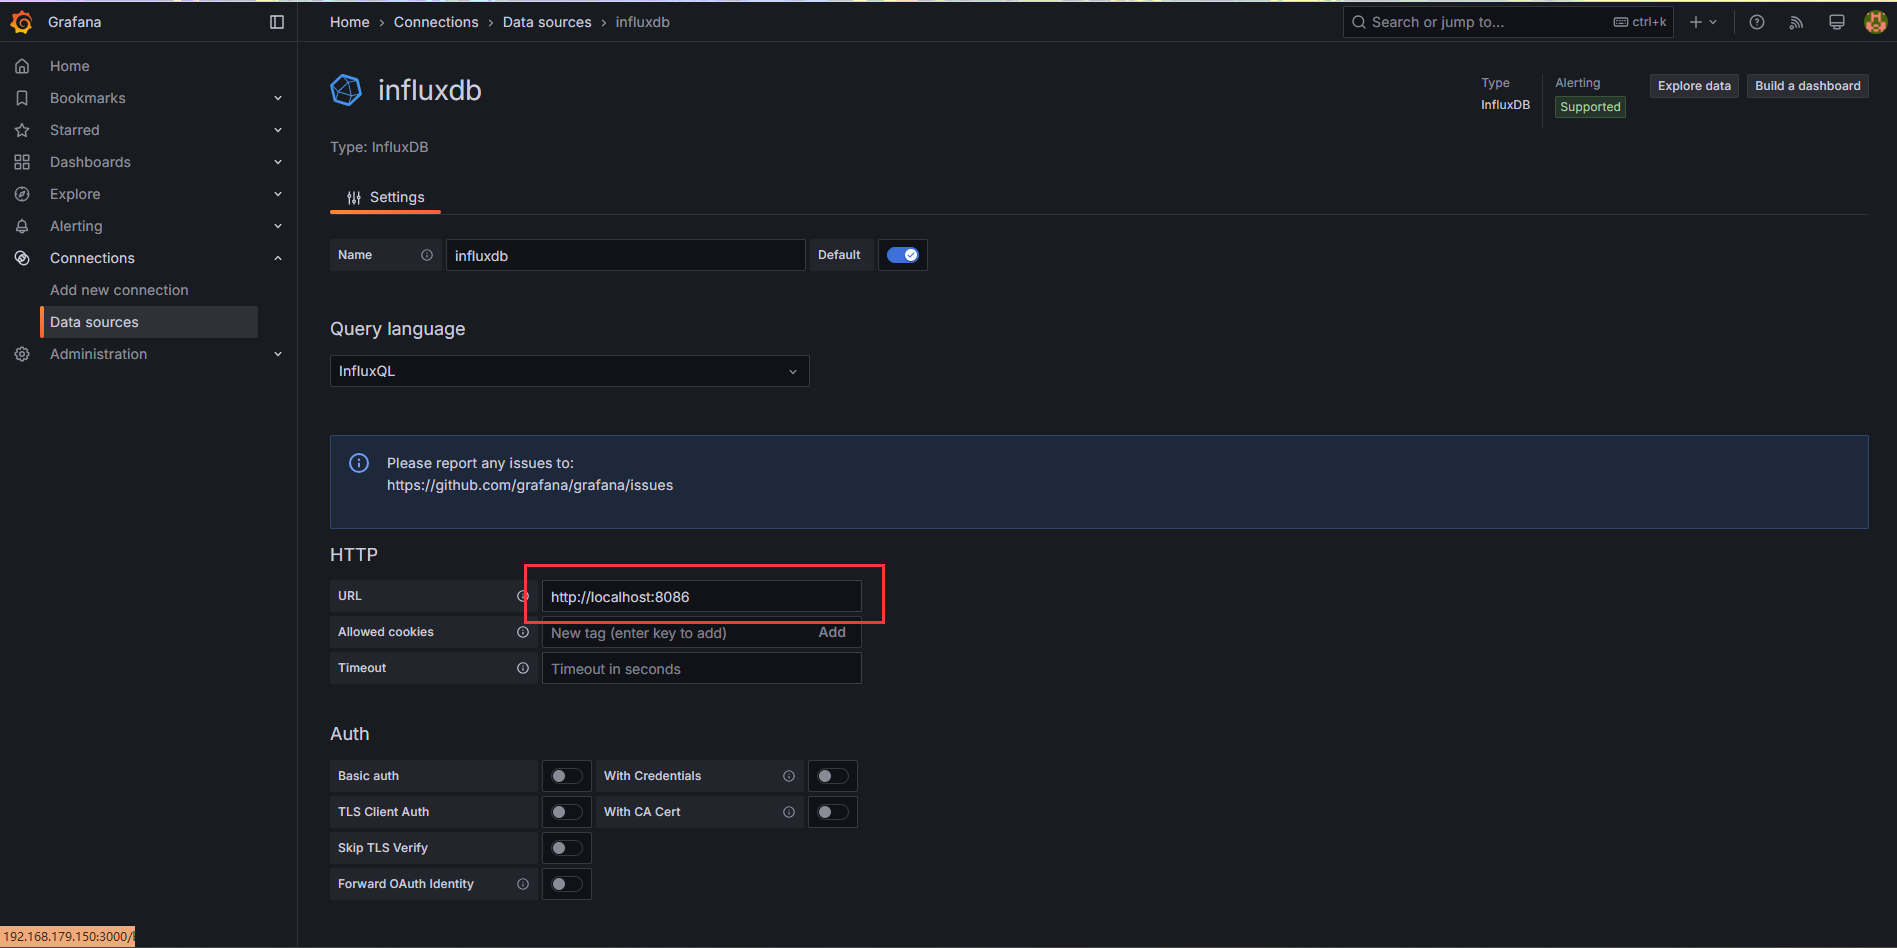Viewport: 1897px width, 948px height.
Task: Click the Timeout in seconds field
Action: click(701, 668)
